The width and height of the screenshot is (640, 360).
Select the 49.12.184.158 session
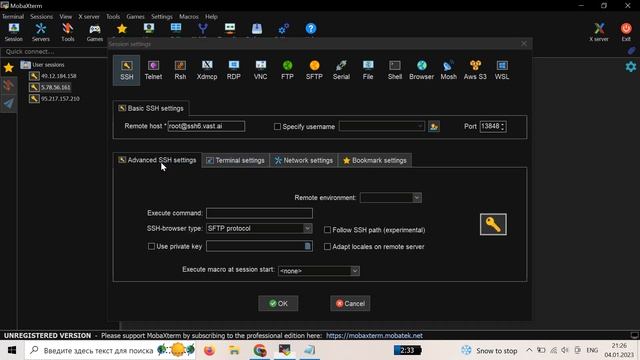click(58, 76)
